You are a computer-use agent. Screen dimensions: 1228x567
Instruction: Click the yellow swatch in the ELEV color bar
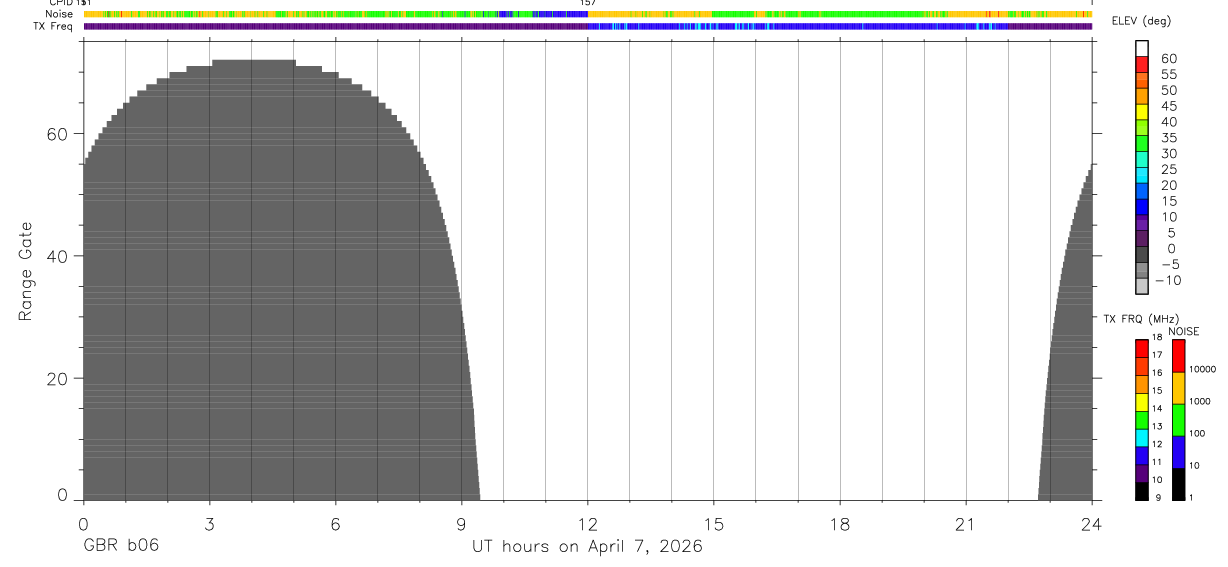tap(1142, 111)
